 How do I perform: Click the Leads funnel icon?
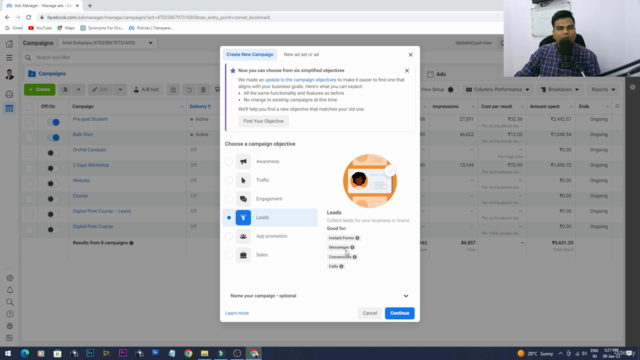[x=243, y=218]
